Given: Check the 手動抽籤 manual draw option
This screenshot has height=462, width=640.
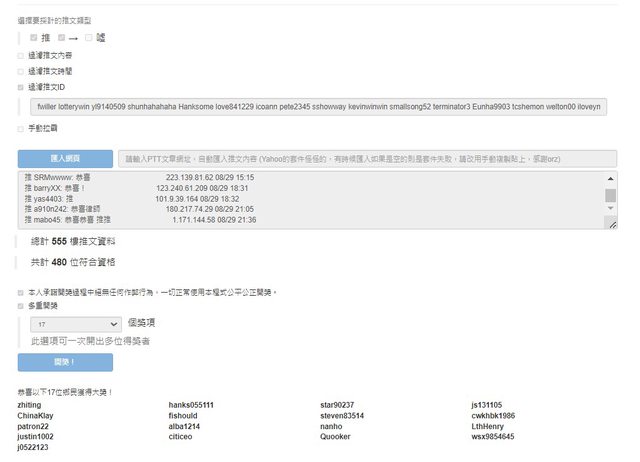Looking at the screenshot, I should pyautogui.click(x=21, y=128).
